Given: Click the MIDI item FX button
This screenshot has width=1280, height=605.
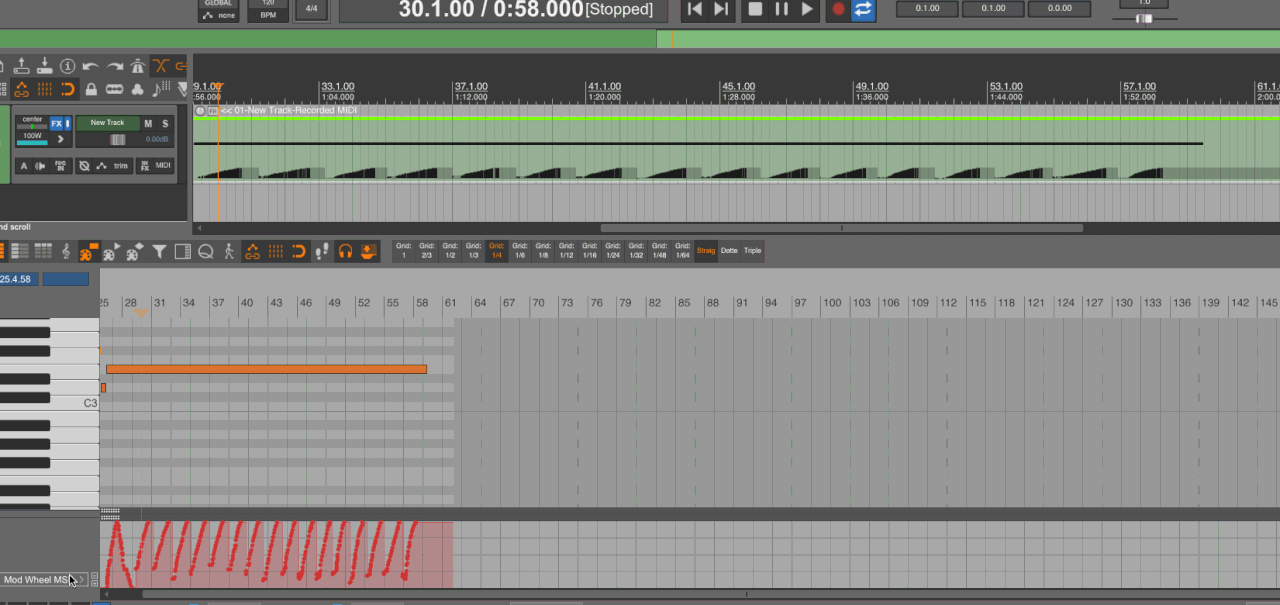Looking at the screenshot, I should pos(212,110).
